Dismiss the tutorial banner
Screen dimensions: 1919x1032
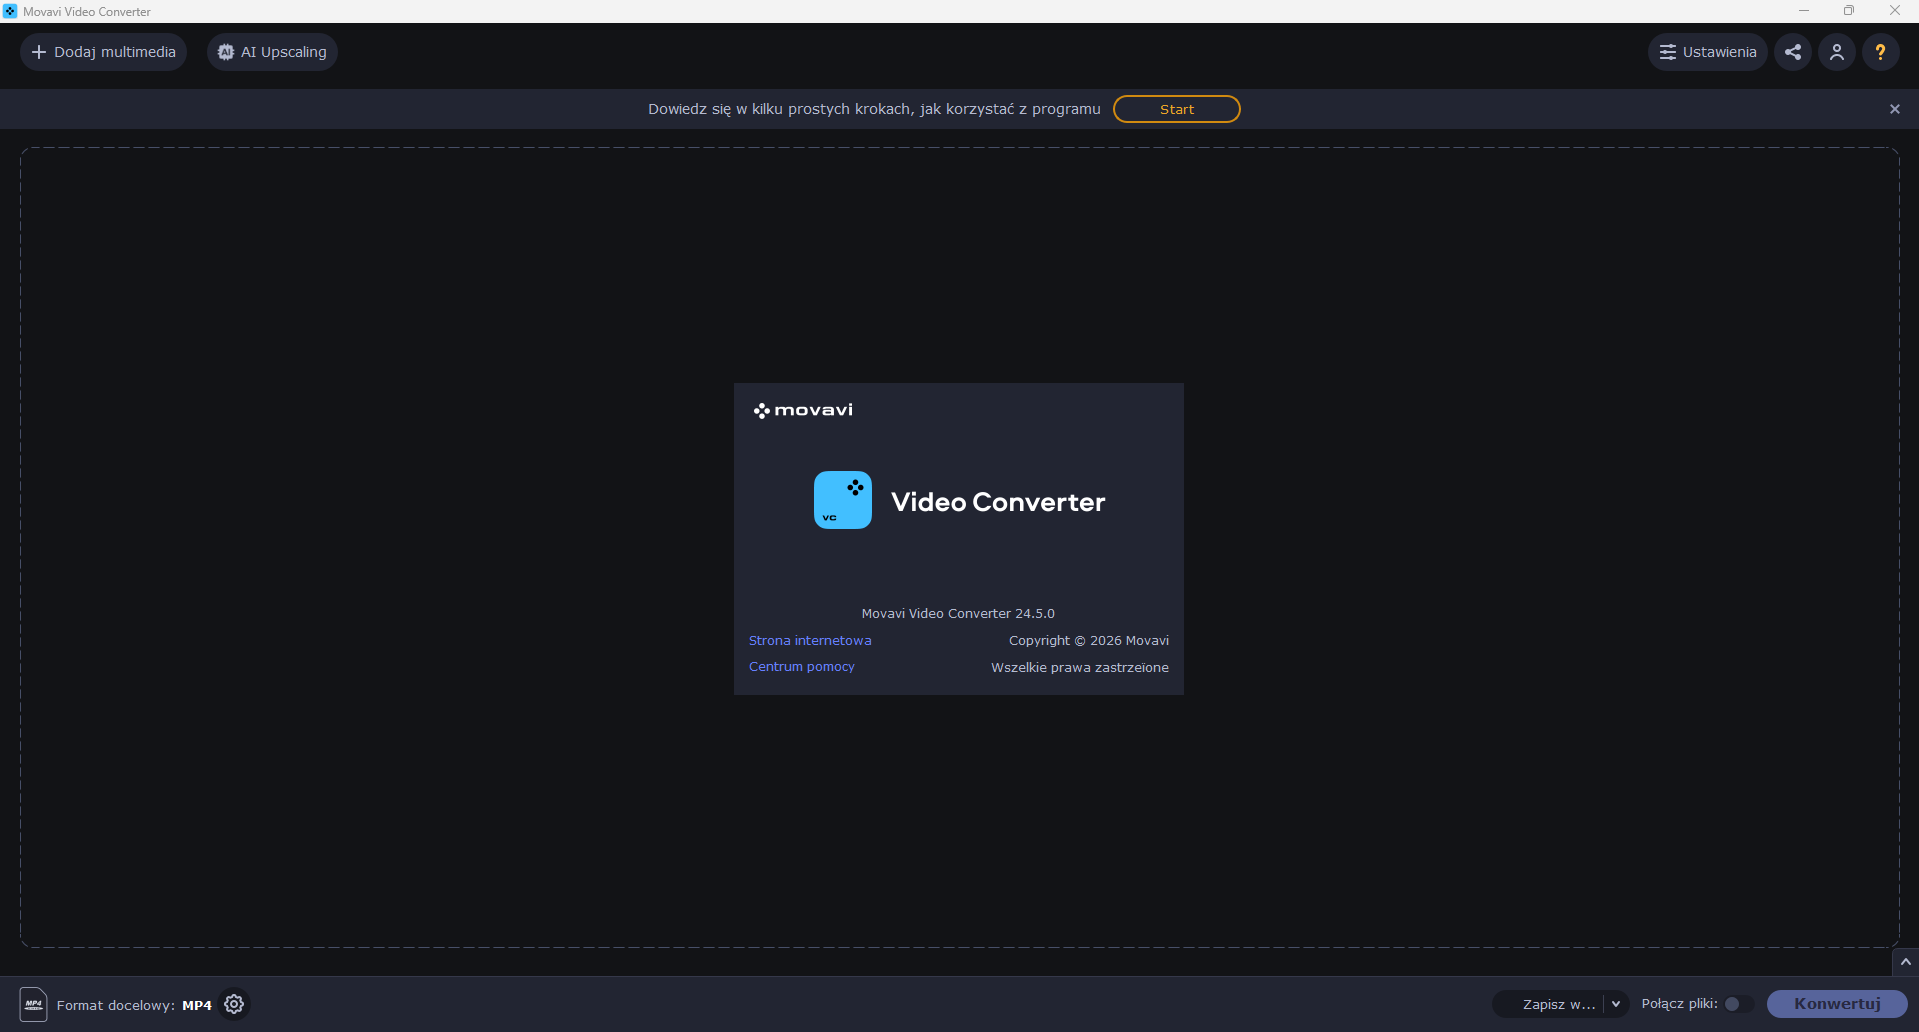1895,109
